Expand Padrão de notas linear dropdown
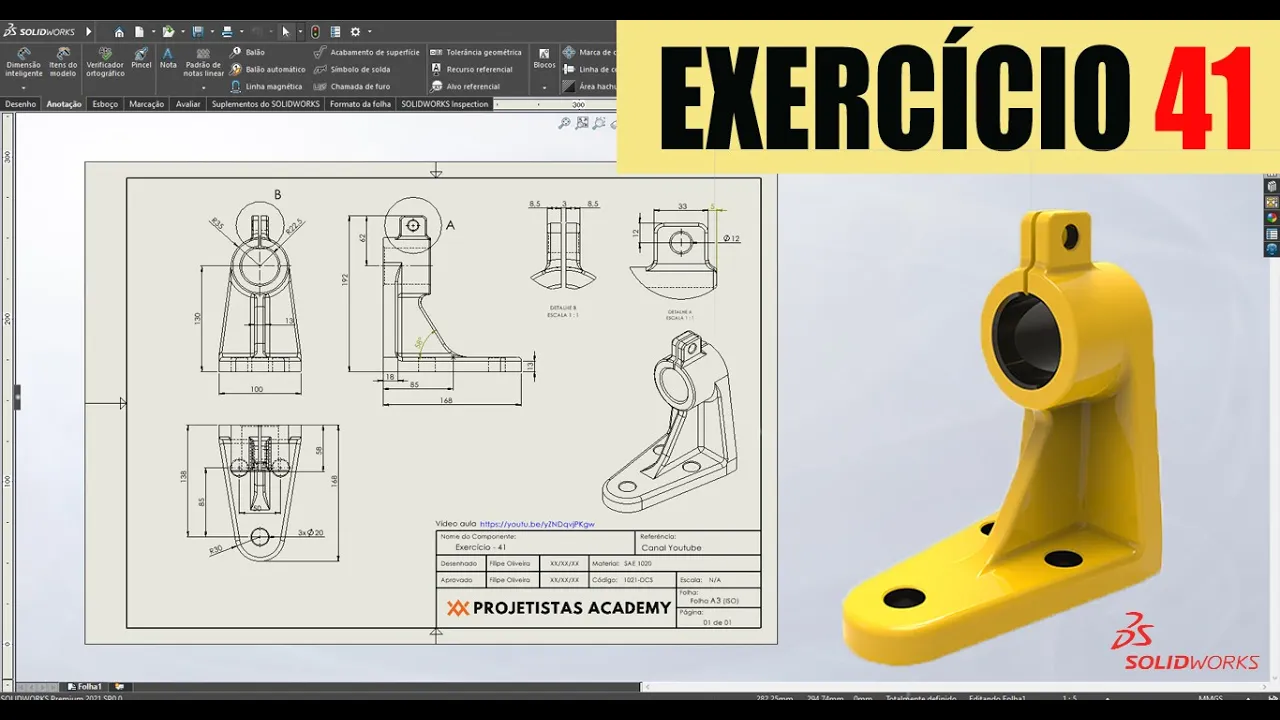The width and height of the screenshot is (1280, 720). (204, 87)
